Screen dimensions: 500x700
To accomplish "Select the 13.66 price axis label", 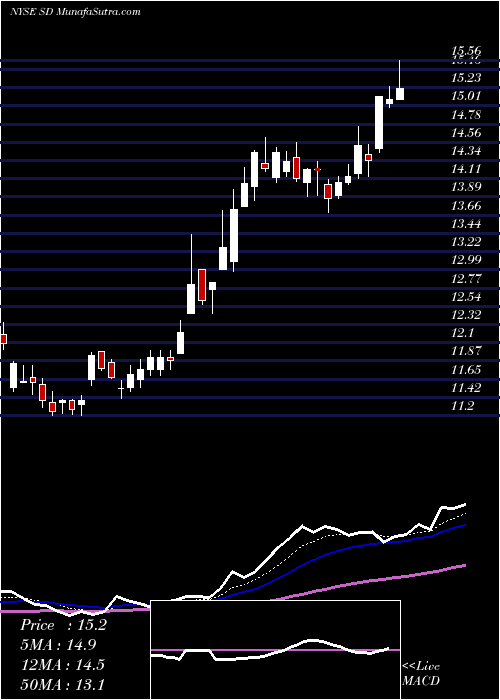I will [466, 206].
